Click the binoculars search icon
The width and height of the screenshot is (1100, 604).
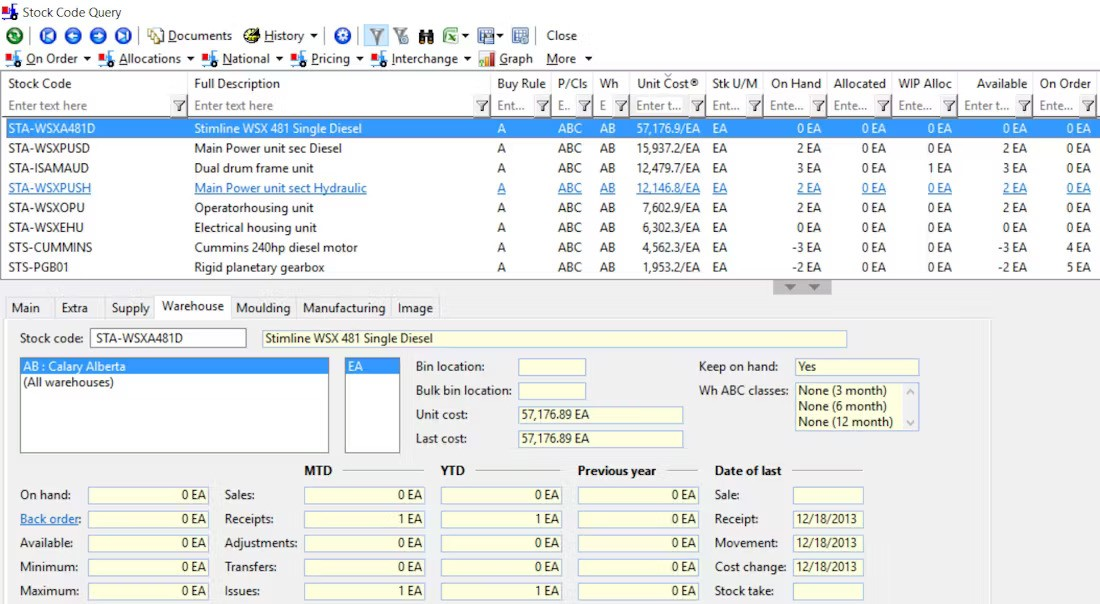coord(426,35)
